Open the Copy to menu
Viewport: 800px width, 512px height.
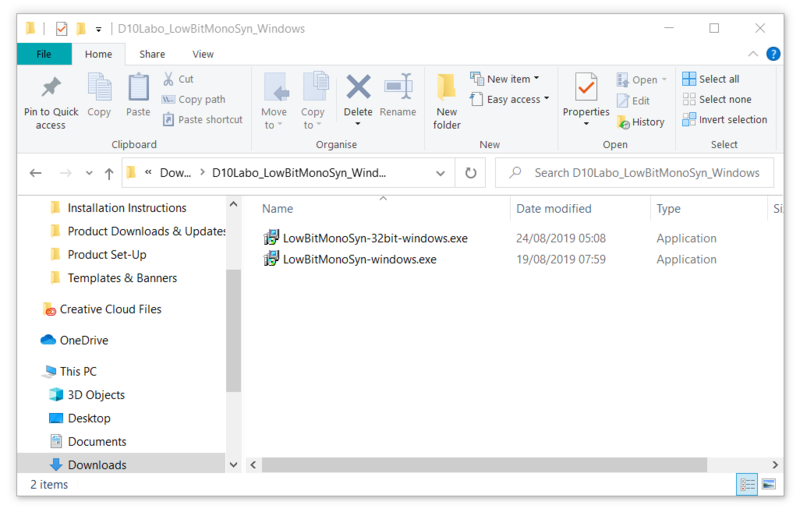313,101
